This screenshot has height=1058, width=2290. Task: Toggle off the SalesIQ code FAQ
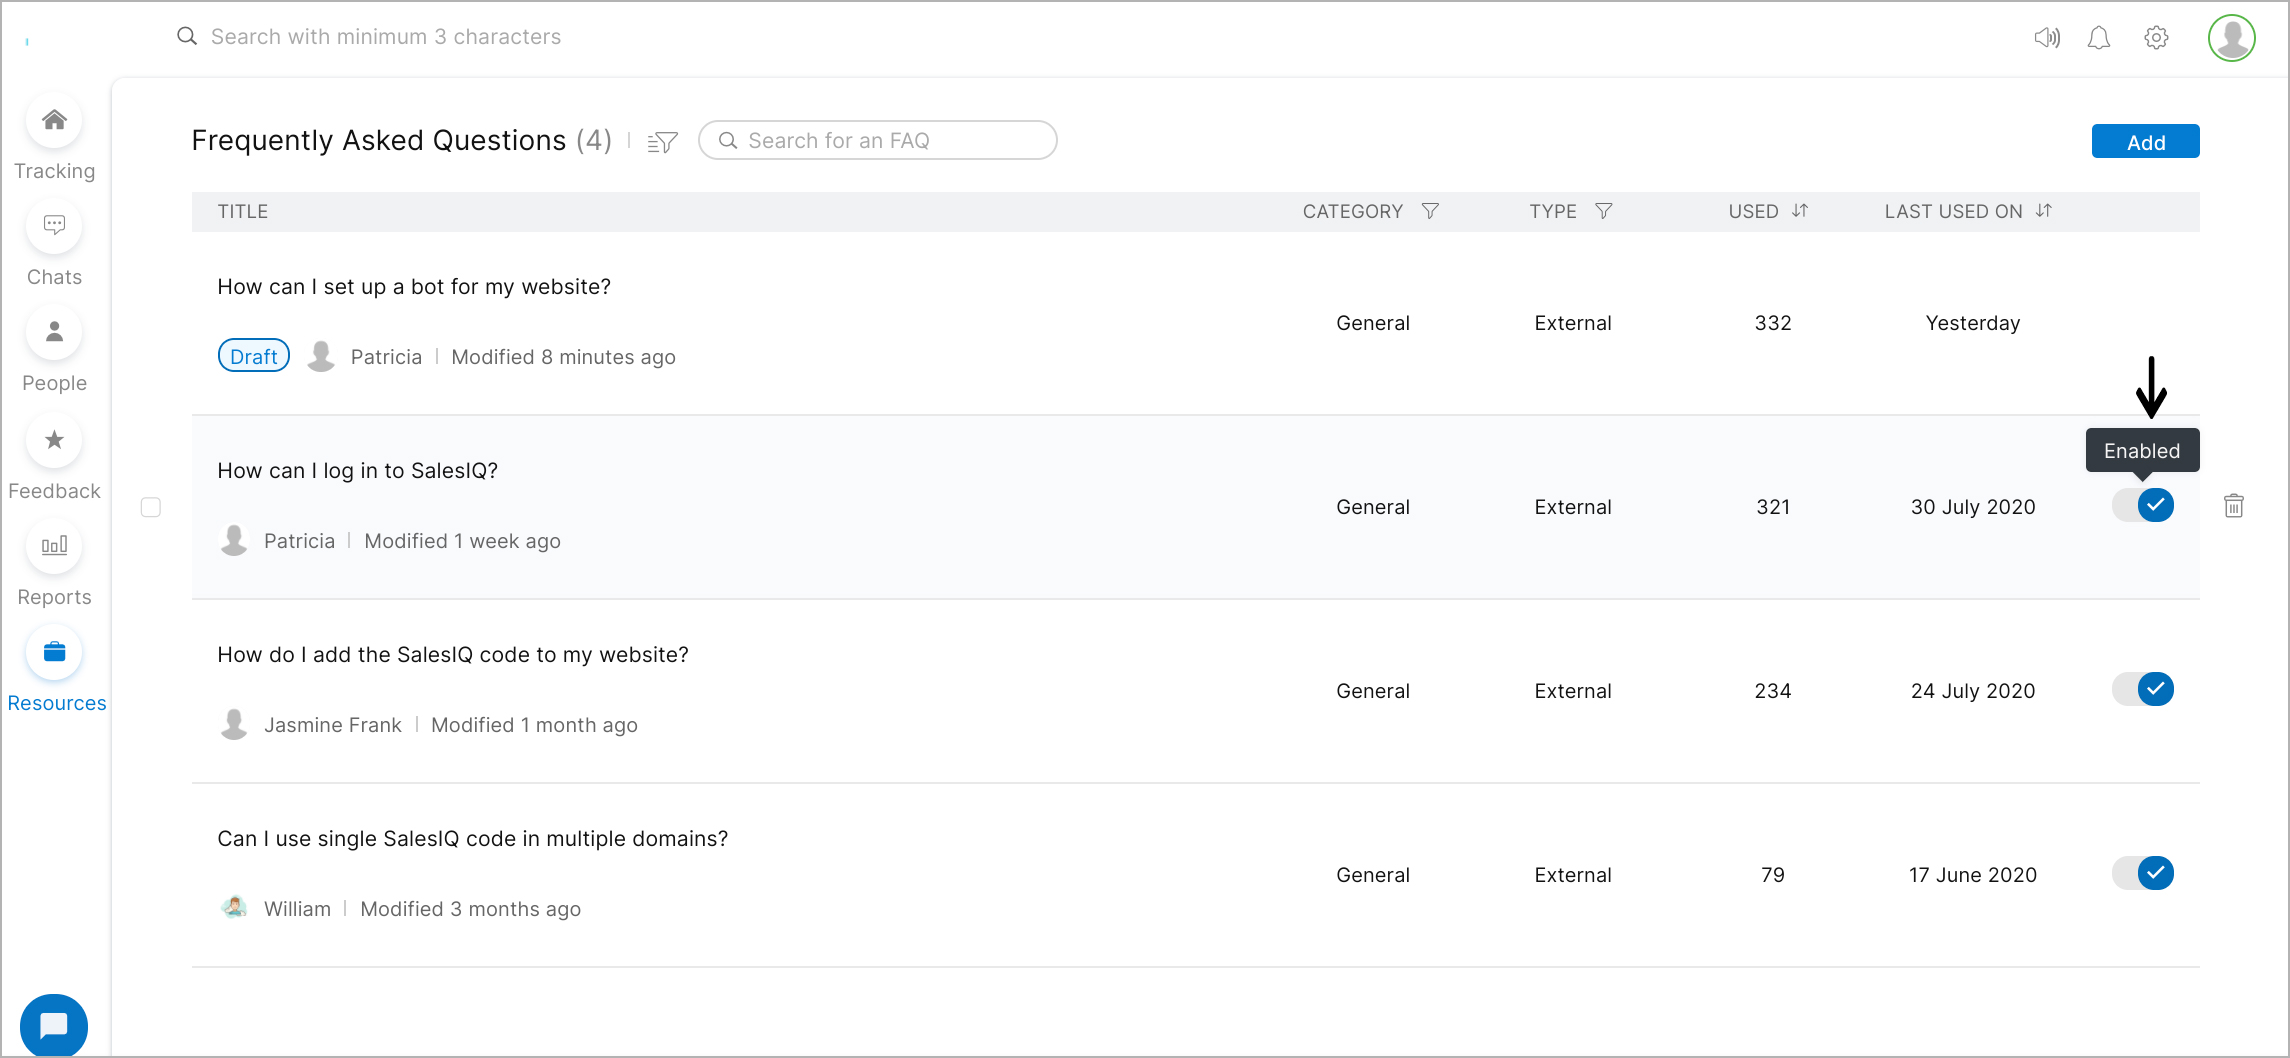click(2143, 689)
